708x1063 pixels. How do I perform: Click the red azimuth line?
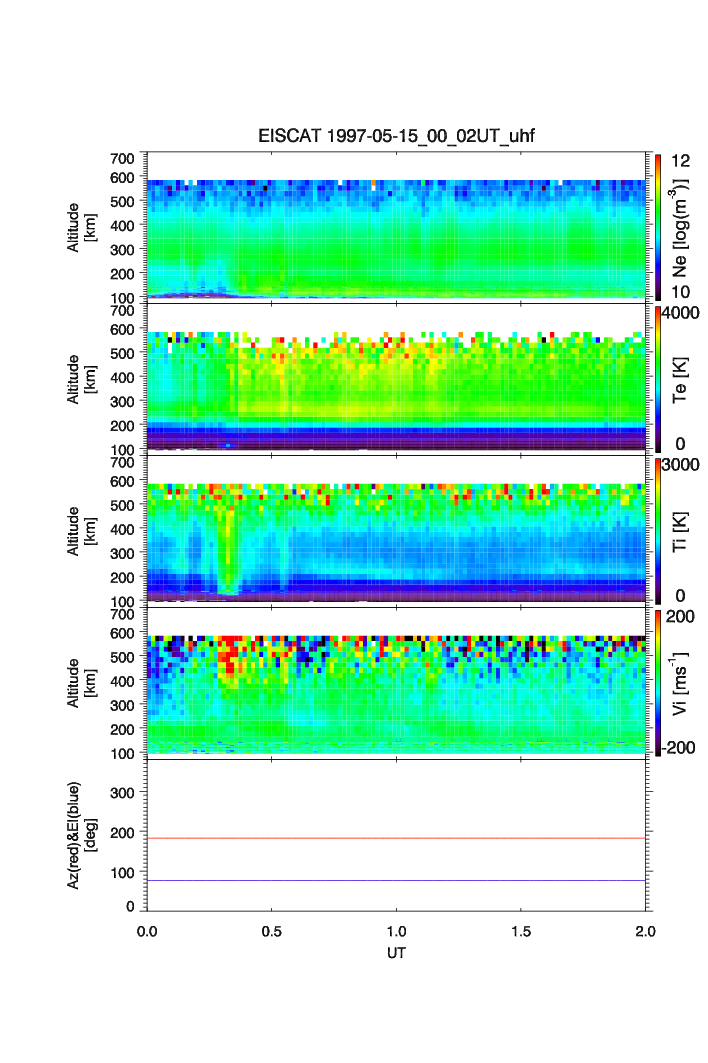point(396,839)
